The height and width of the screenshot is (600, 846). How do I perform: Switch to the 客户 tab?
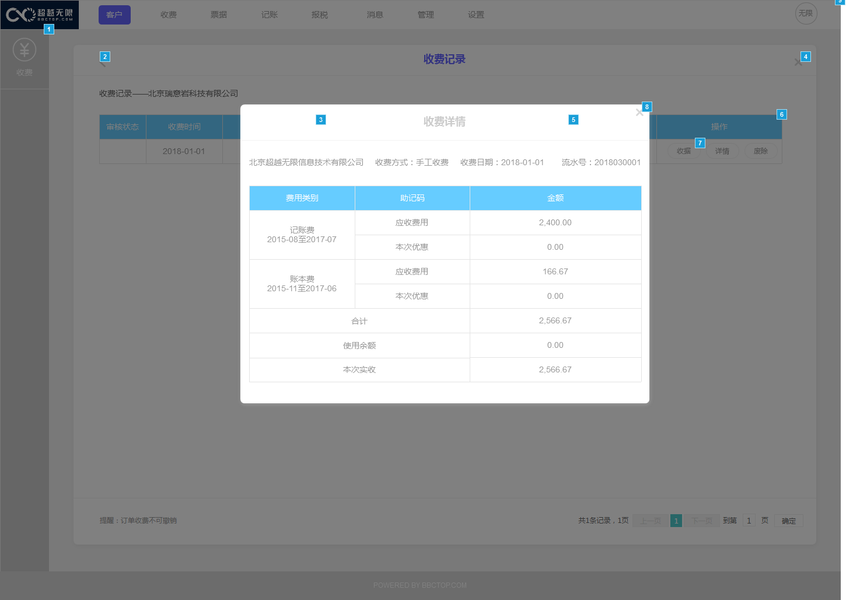(114, 15)
